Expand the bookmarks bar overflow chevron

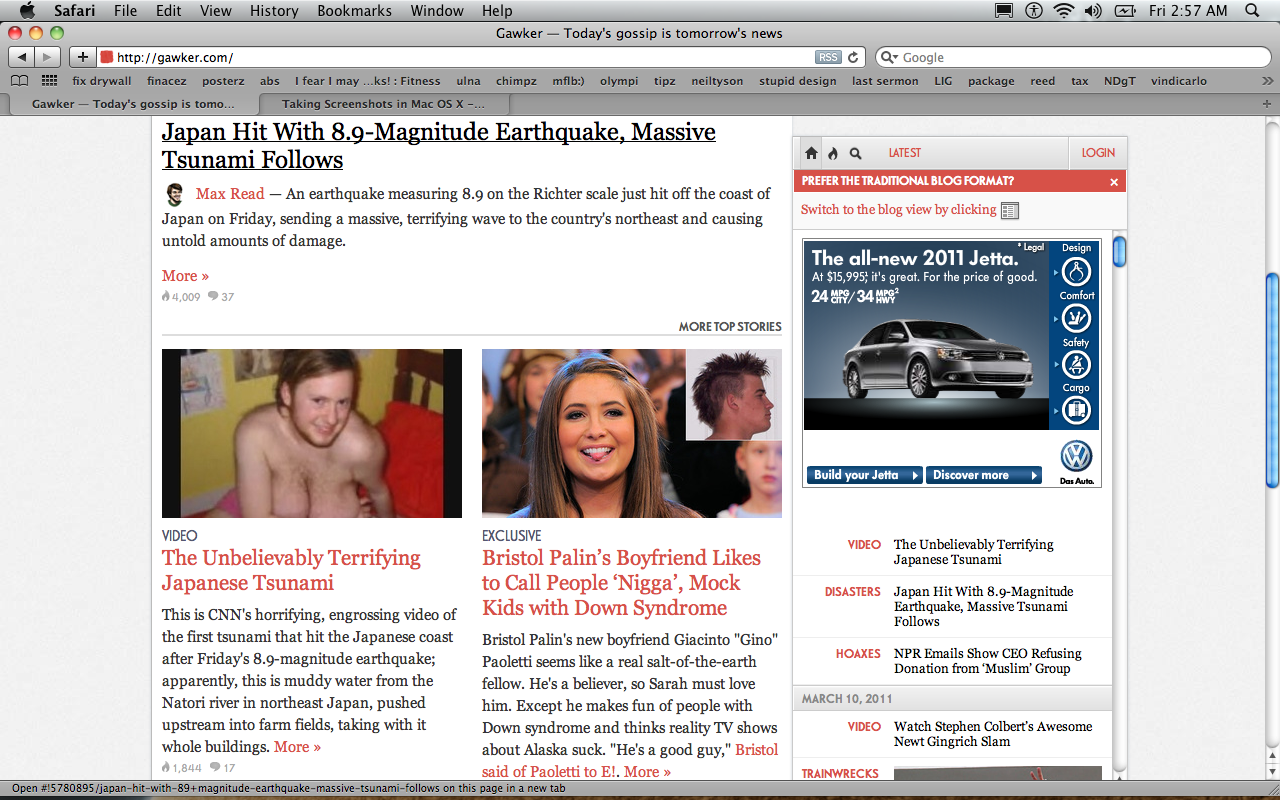tap(1266, 81)
